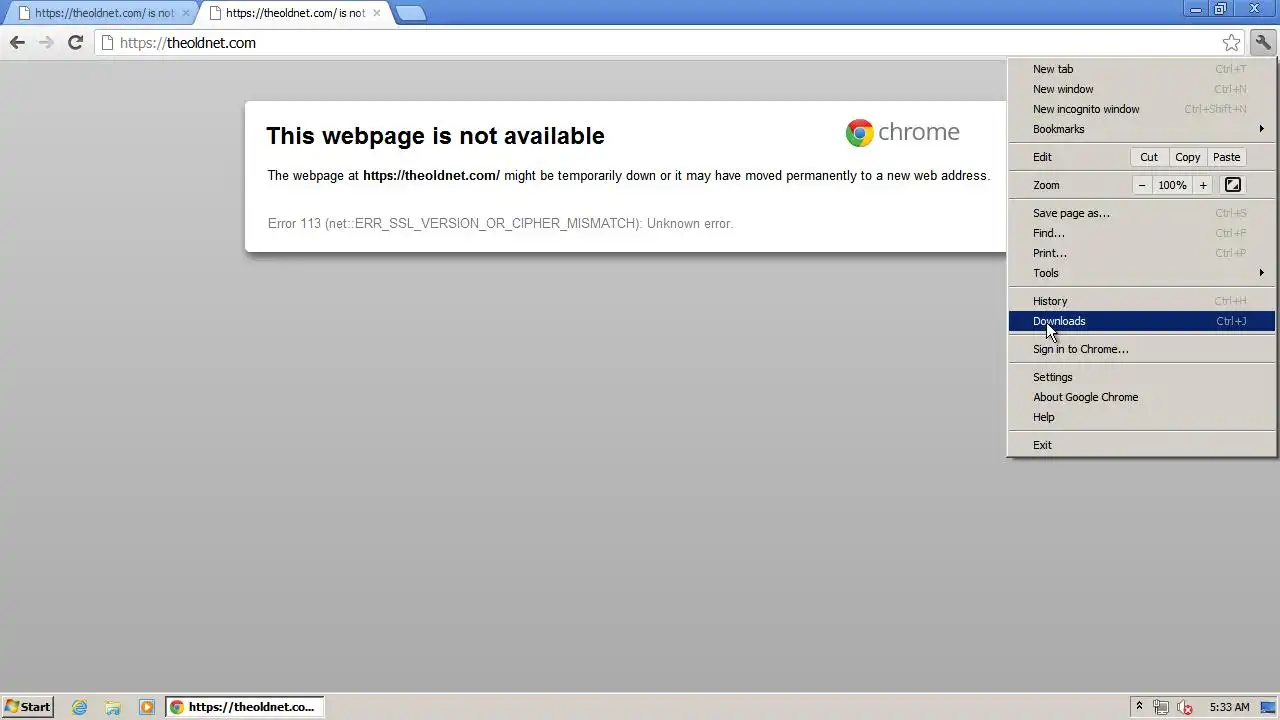This screenshot has width=1280, height=720.
Task: Click the page icon in the address bar
Action: 108,42
